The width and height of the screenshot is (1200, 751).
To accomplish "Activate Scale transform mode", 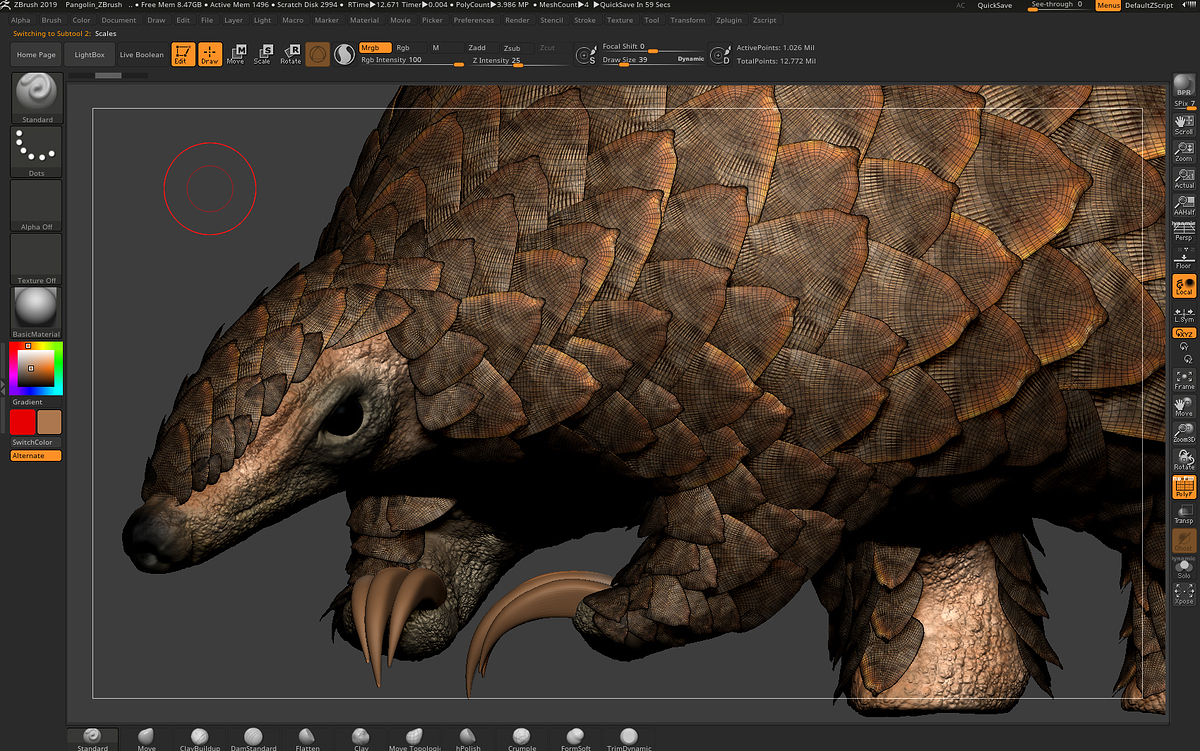I will tap(262, 54).
